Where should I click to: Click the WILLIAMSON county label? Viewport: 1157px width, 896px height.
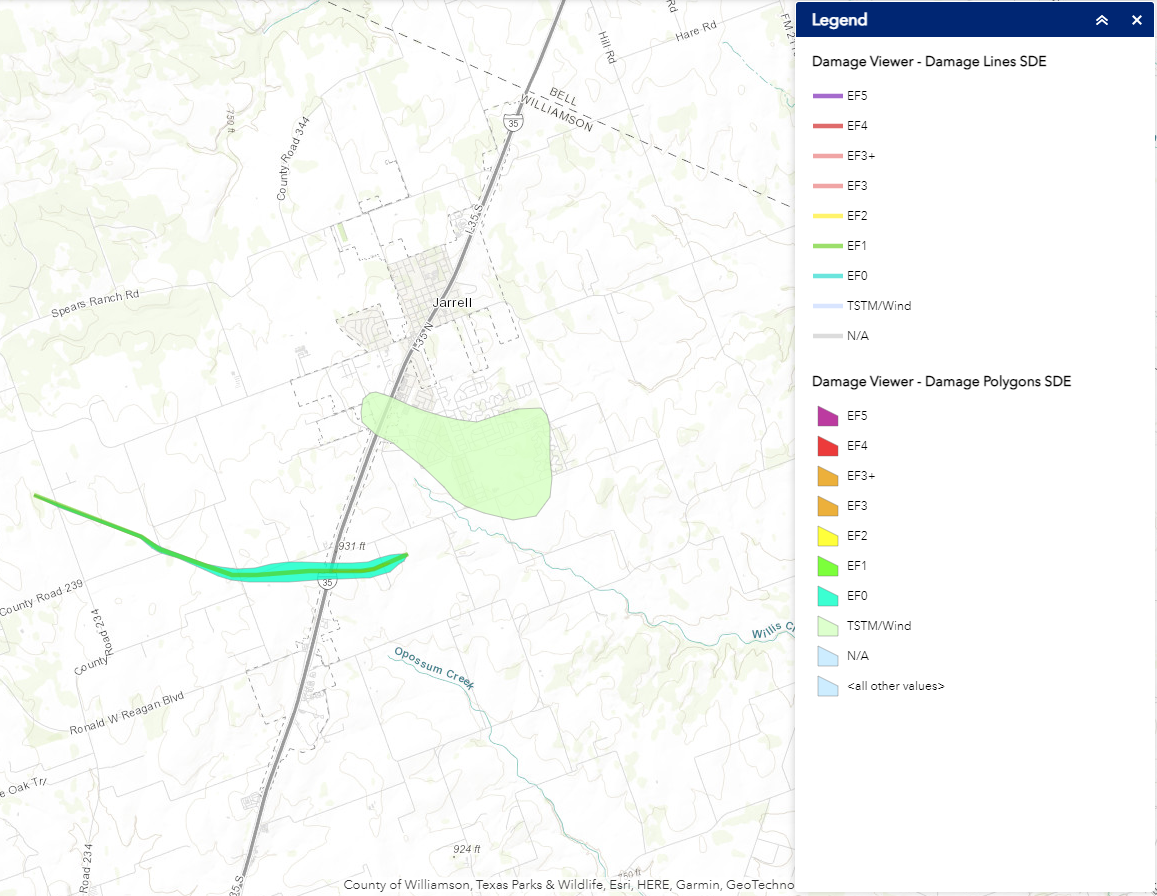pos(557,113)
